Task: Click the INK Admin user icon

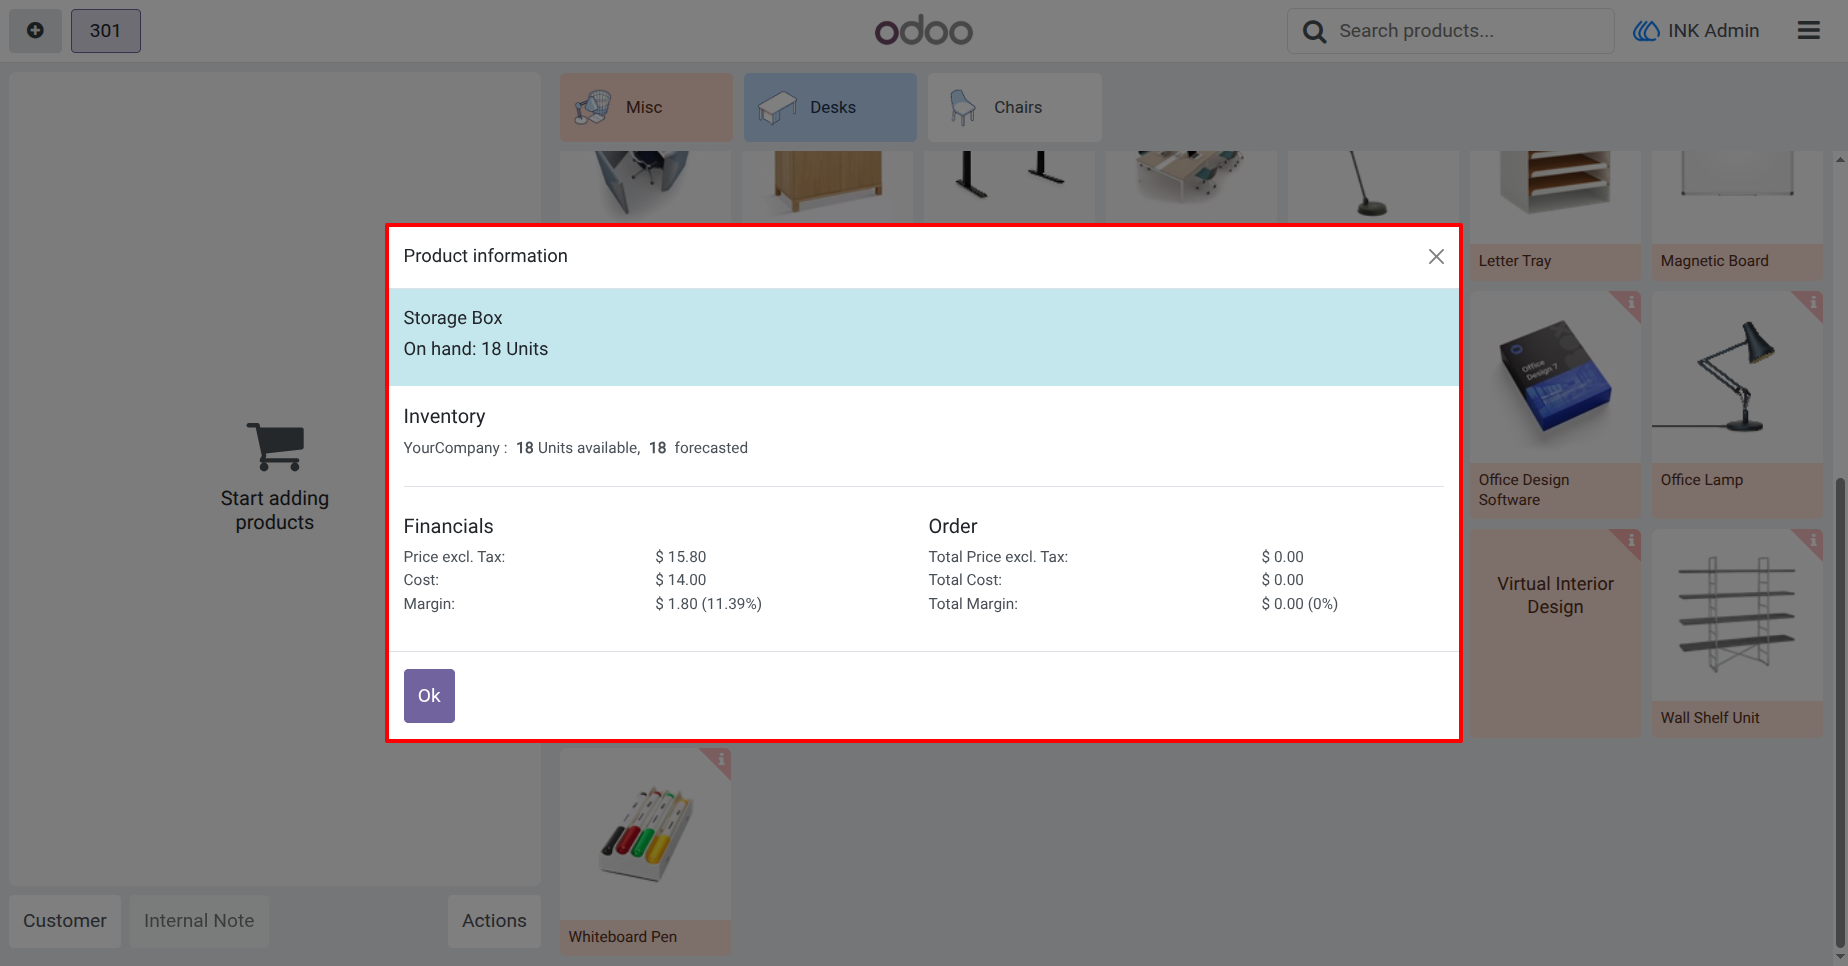Action: click(x=1646, y=31)
